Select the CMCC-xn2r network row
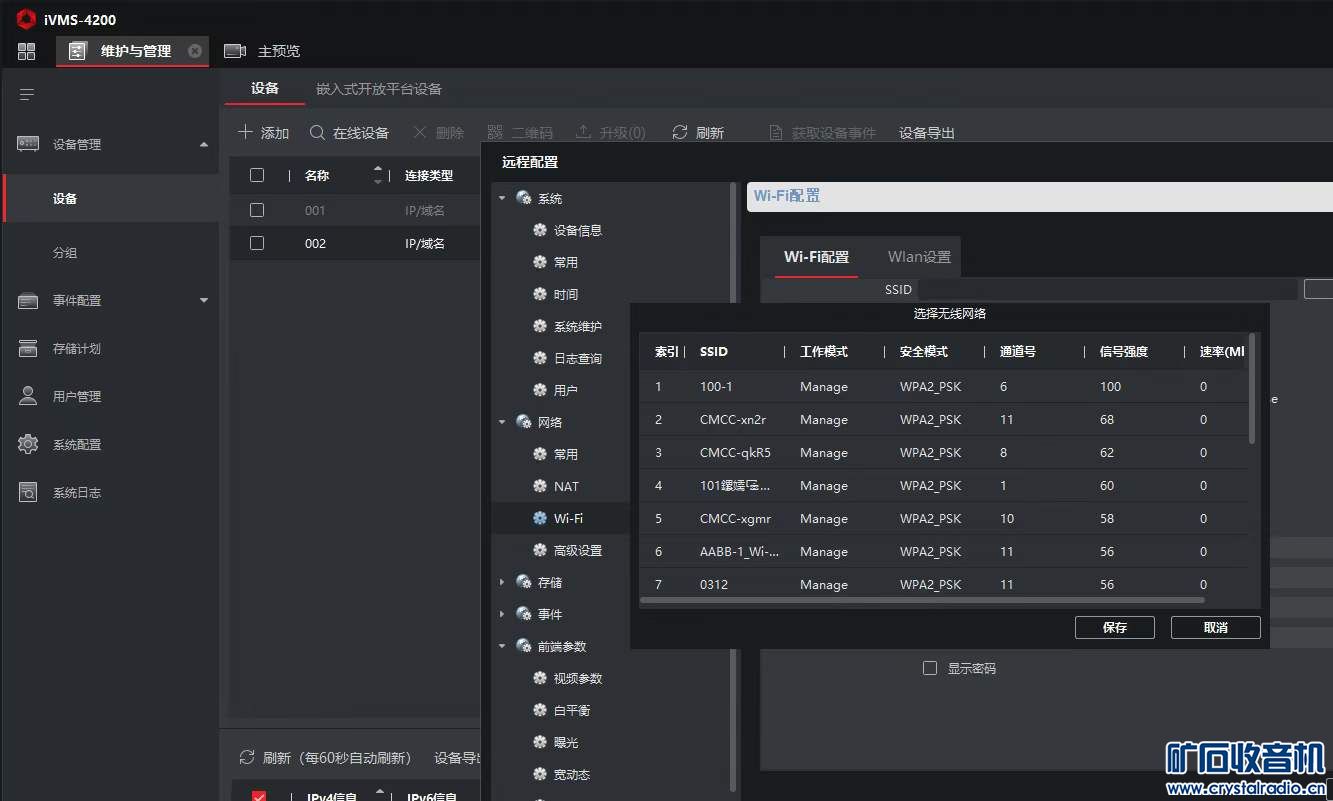The image size is (1333, 801). click(x=943, y=419)
